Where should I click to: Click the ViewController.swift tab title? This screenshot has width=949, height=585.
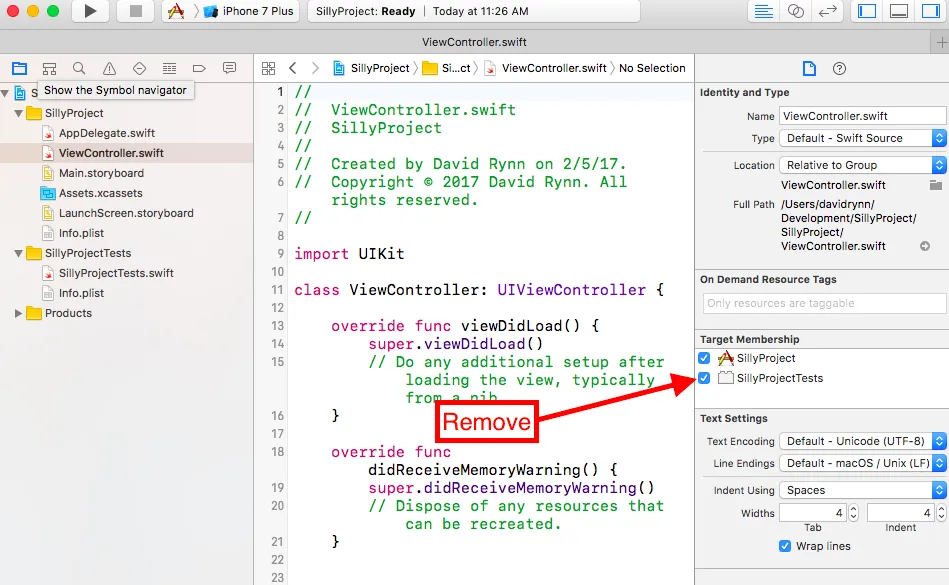pyautogui.click(x=474, y=42)
